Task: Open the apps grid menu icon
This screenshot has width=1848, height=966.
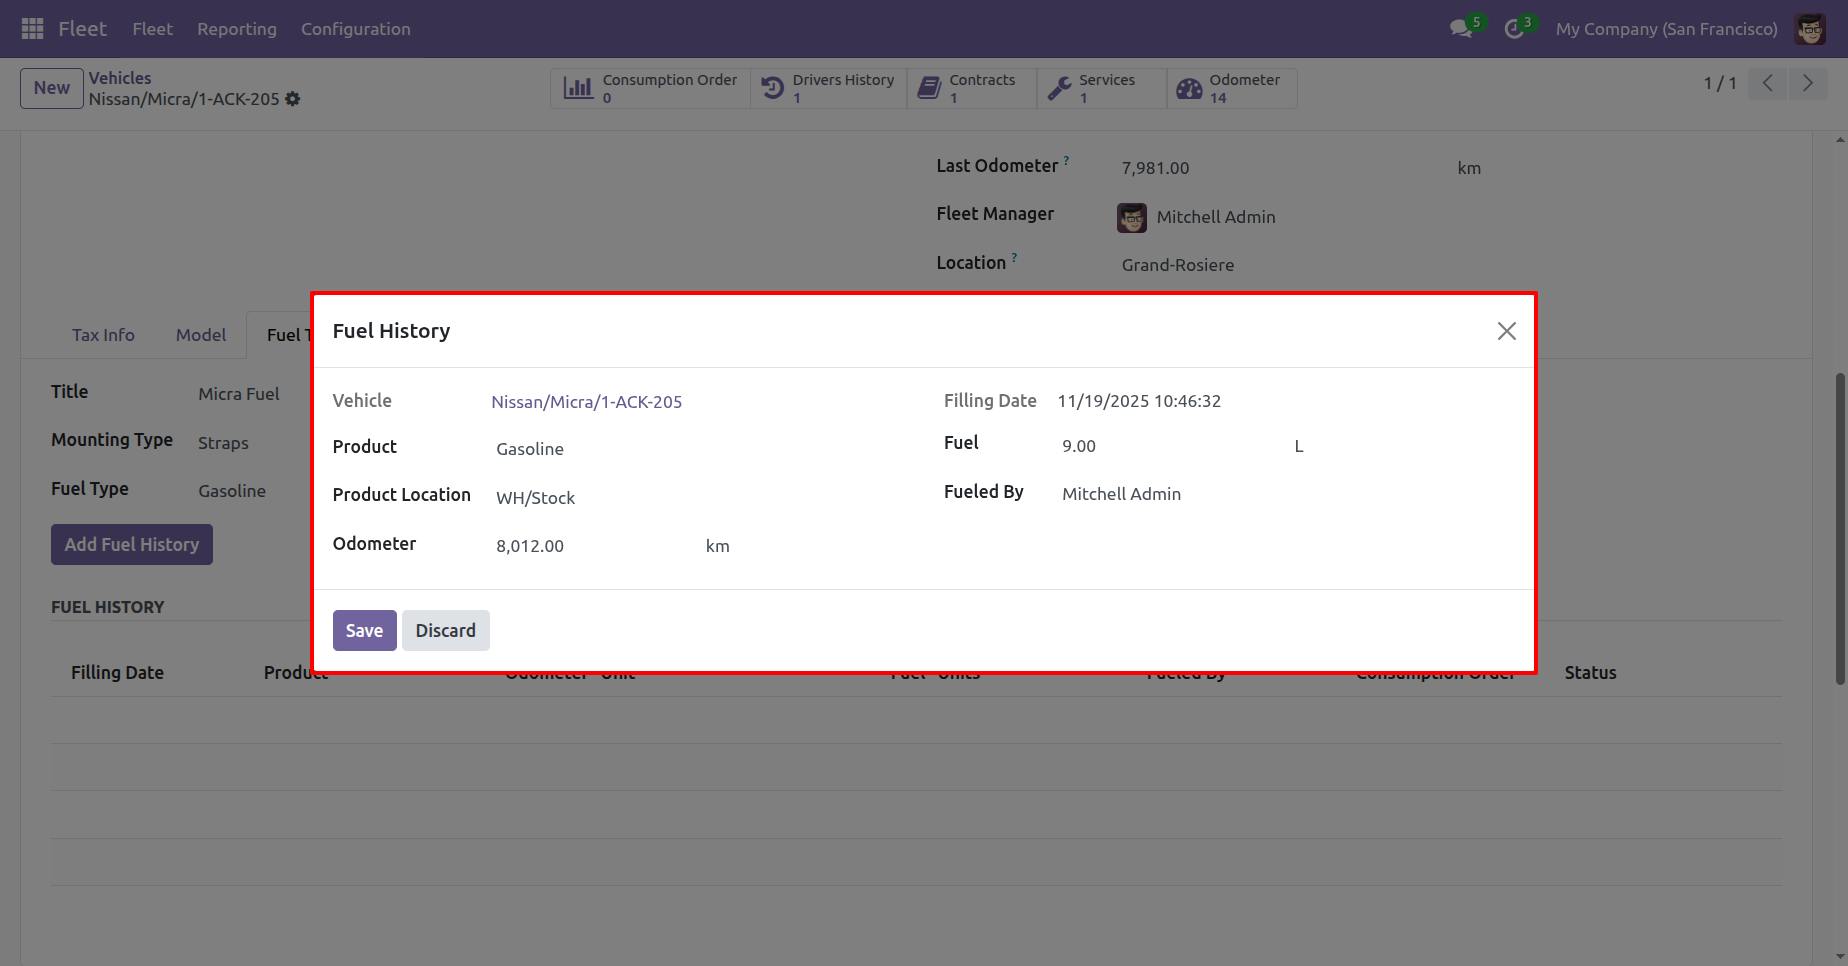Action: (x=32, y=29)
